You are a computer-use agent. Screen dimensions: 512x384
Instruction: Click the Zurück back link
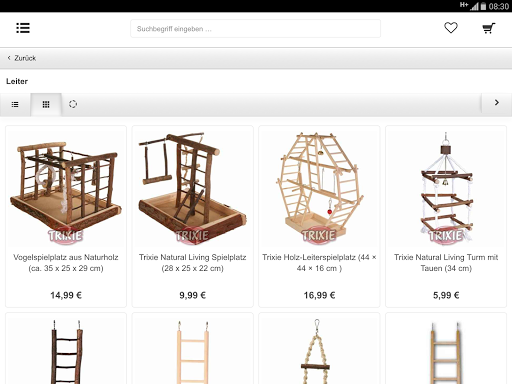tap(22, 58)
